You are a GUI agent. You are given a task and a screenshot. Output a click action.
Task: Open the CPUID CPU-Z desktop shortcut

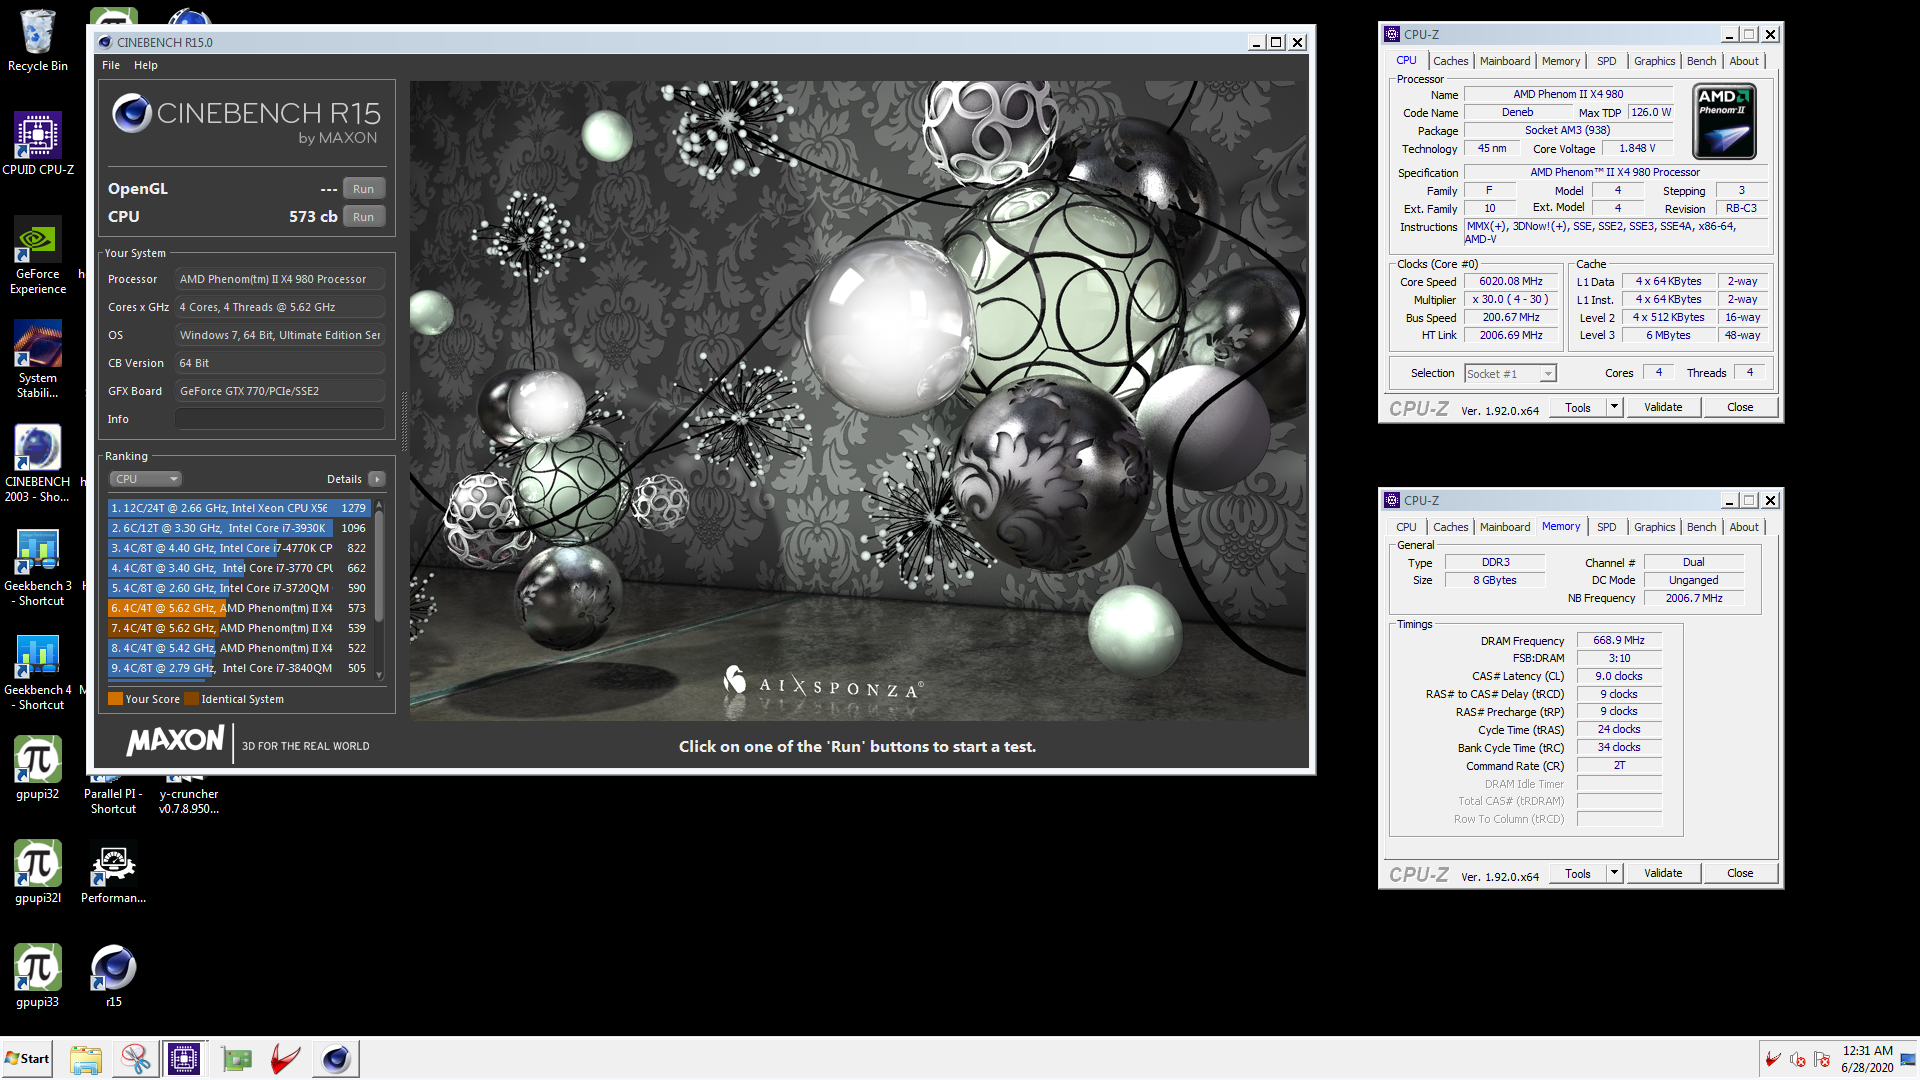[x=38, y=144]
